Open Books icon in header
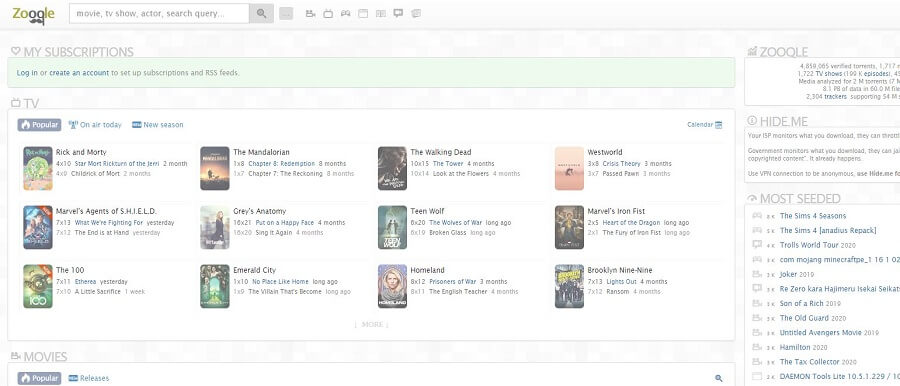 pos(381,13)
